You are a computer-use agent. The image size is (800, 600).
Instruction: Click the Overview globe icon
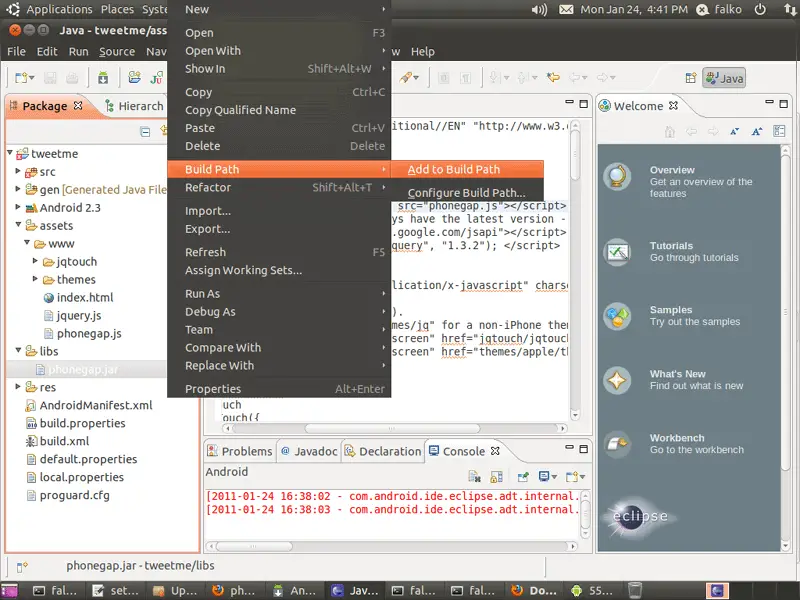617,177
